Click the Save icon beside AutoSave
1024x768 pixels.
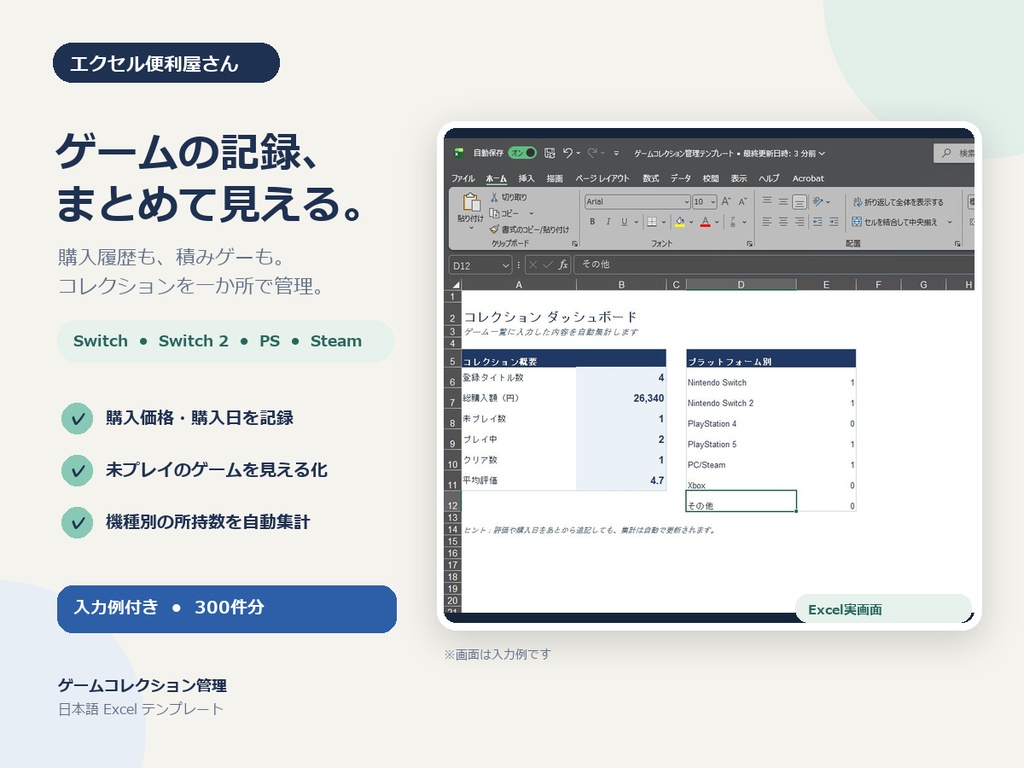[549, 153]
